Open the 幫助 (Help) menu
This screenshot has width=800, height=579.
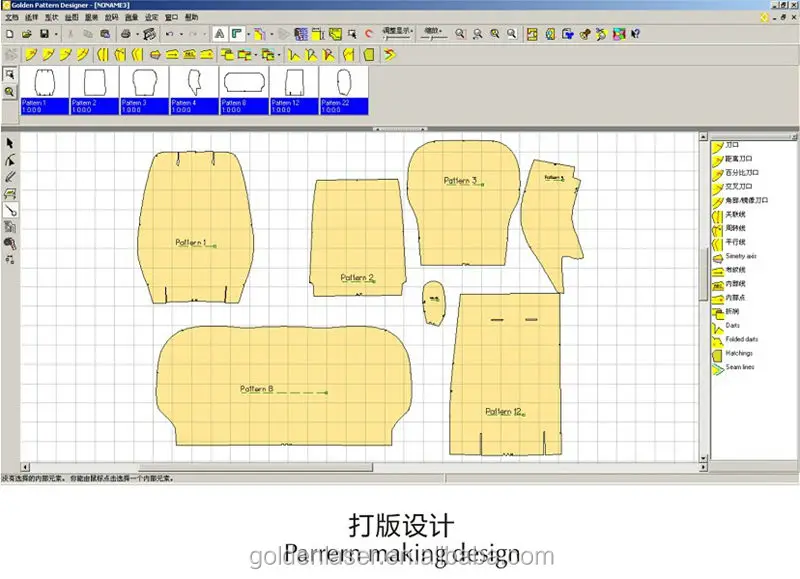coord(191,18)
